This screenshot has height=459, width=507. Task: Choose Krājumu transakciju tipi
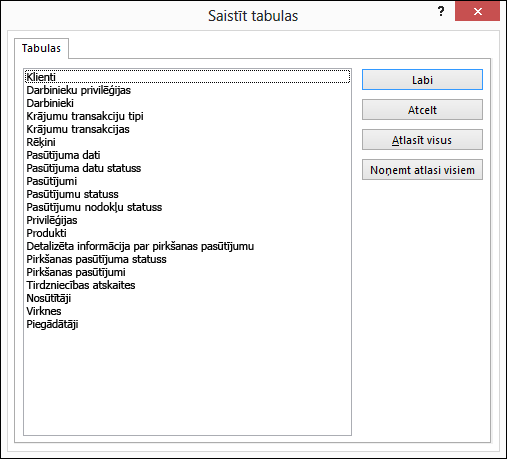[188, 116]
